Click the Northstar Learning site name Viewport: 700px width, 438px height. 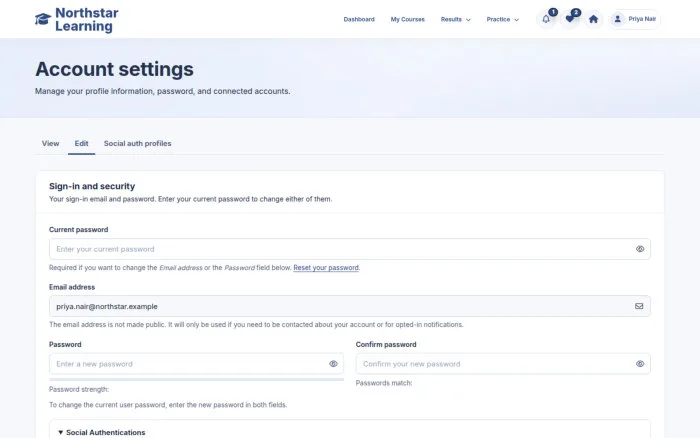pyautogui.click(x=87, y=20)
